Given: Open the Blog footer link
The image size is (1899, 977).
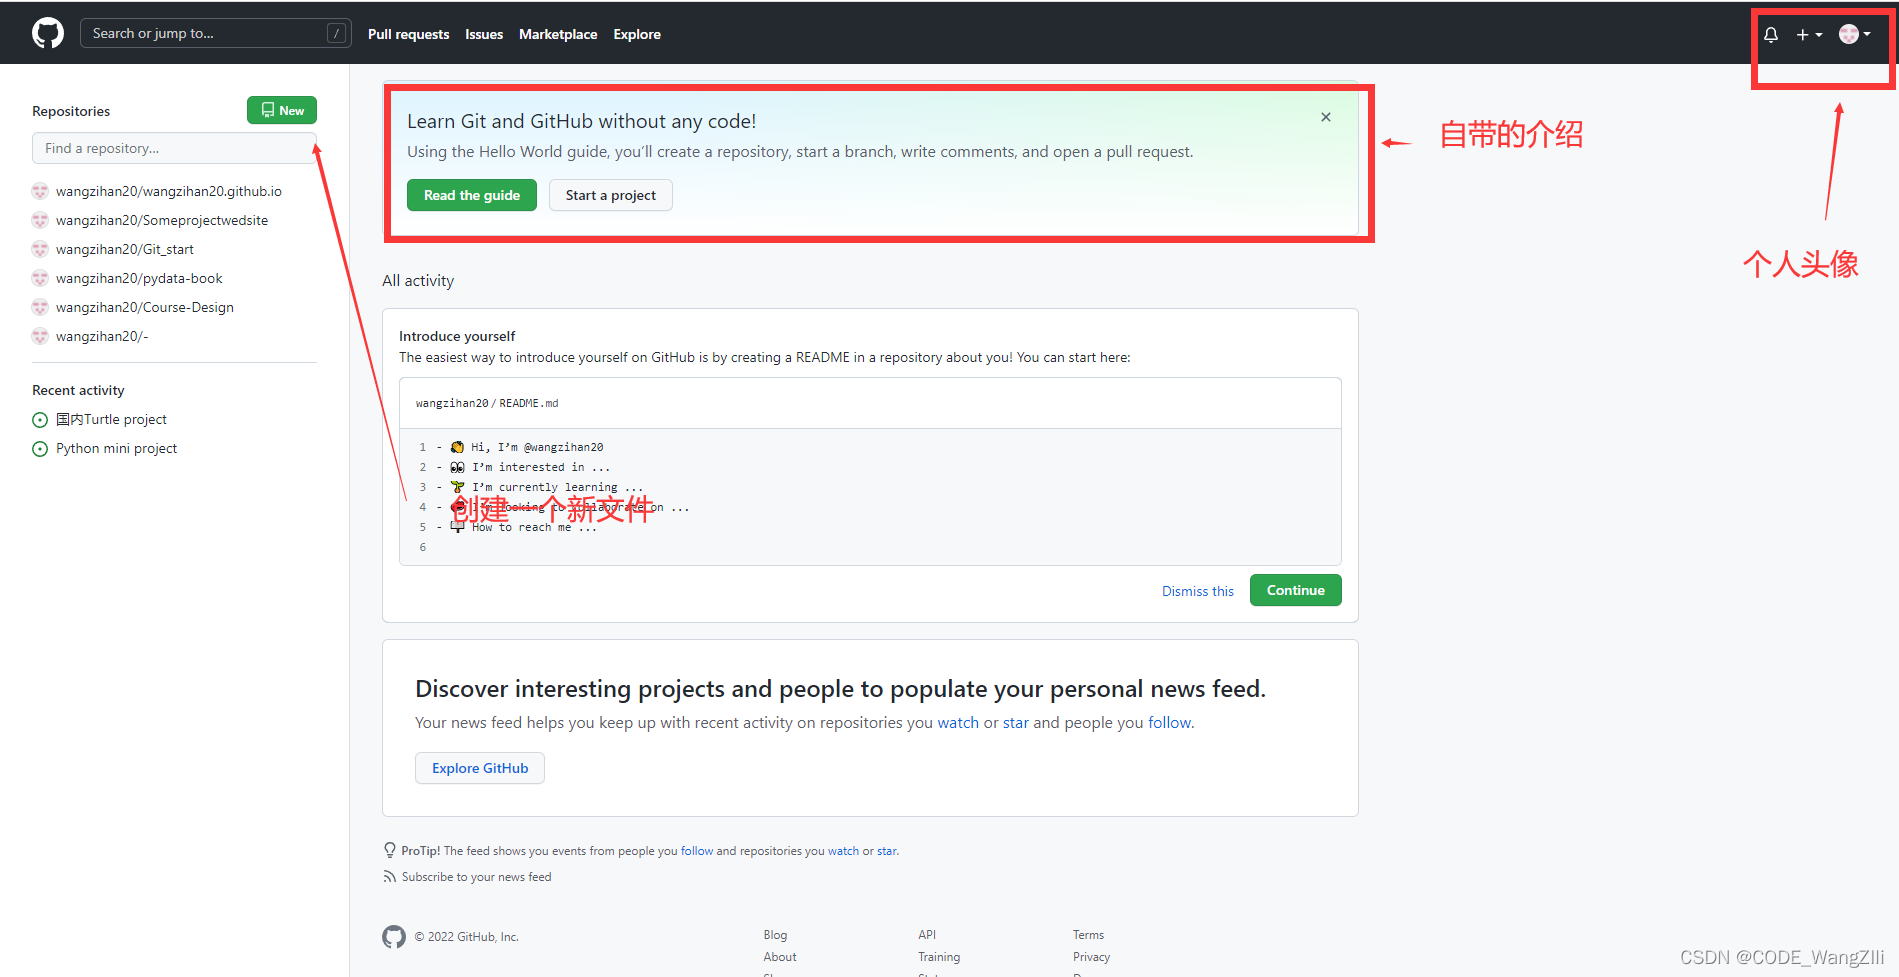Looking at the screenshot, I should 775,935.
